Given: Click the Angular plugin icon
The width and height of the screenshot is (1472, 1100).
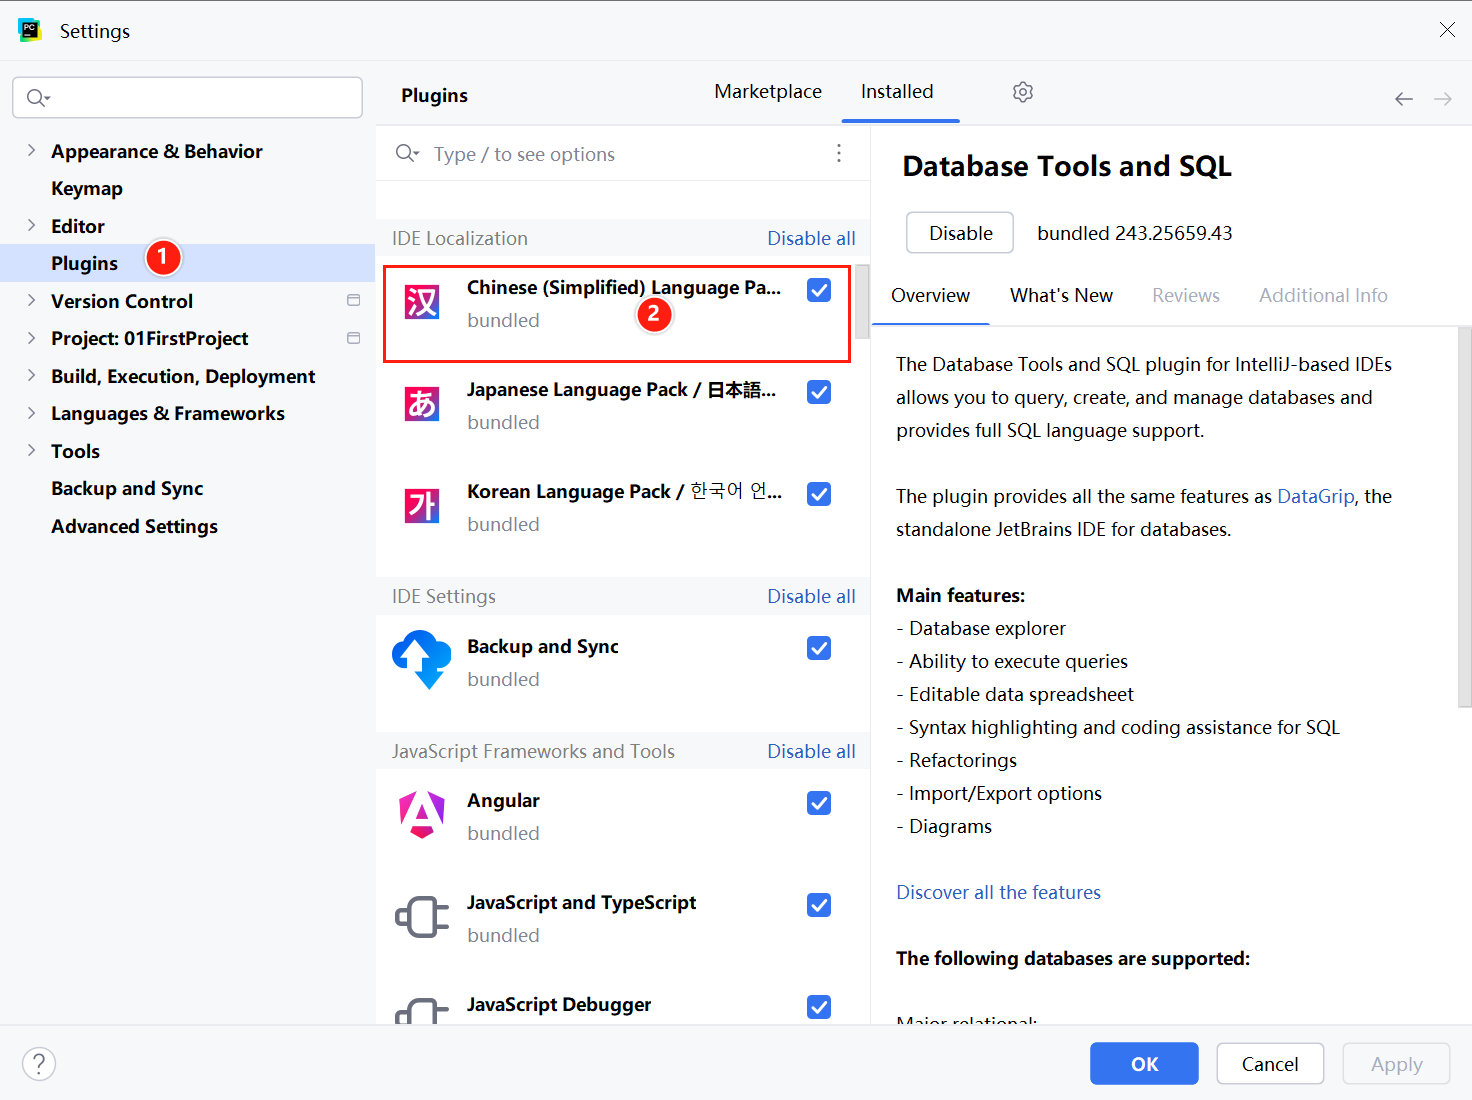Looking at the screenshot, I should pos(422,815).
